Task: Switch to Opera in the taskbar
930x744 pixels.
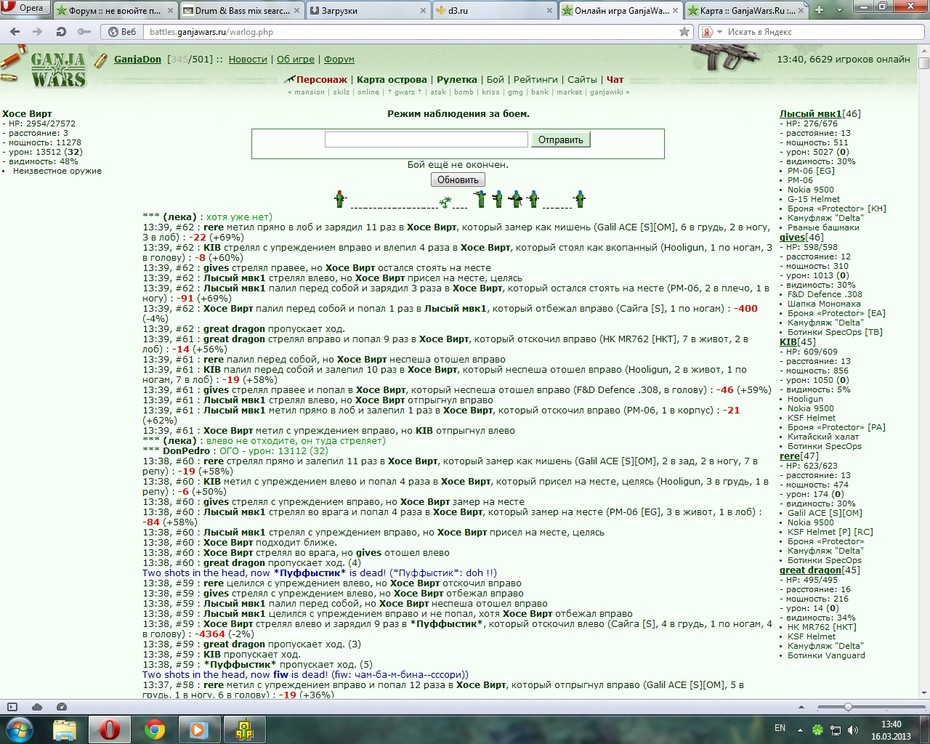Action: [x=109, y=730]
